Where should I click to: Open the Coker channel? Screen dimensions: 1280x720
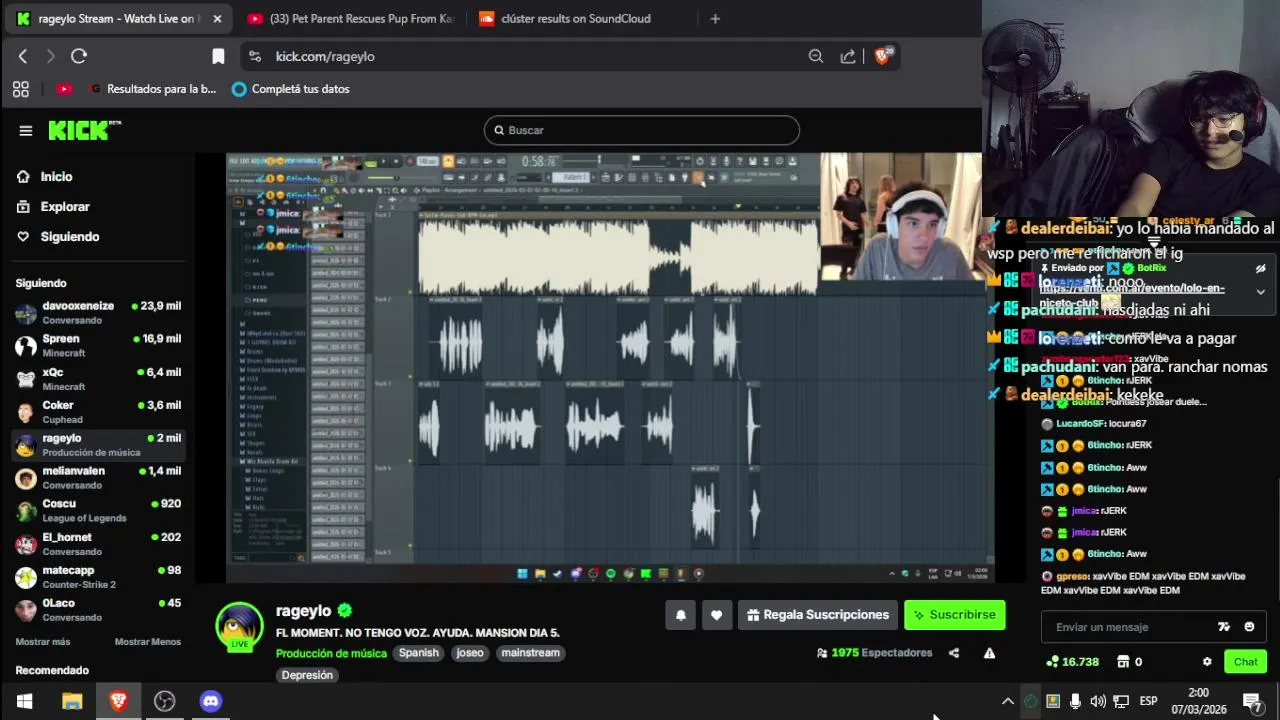(98, 412)
